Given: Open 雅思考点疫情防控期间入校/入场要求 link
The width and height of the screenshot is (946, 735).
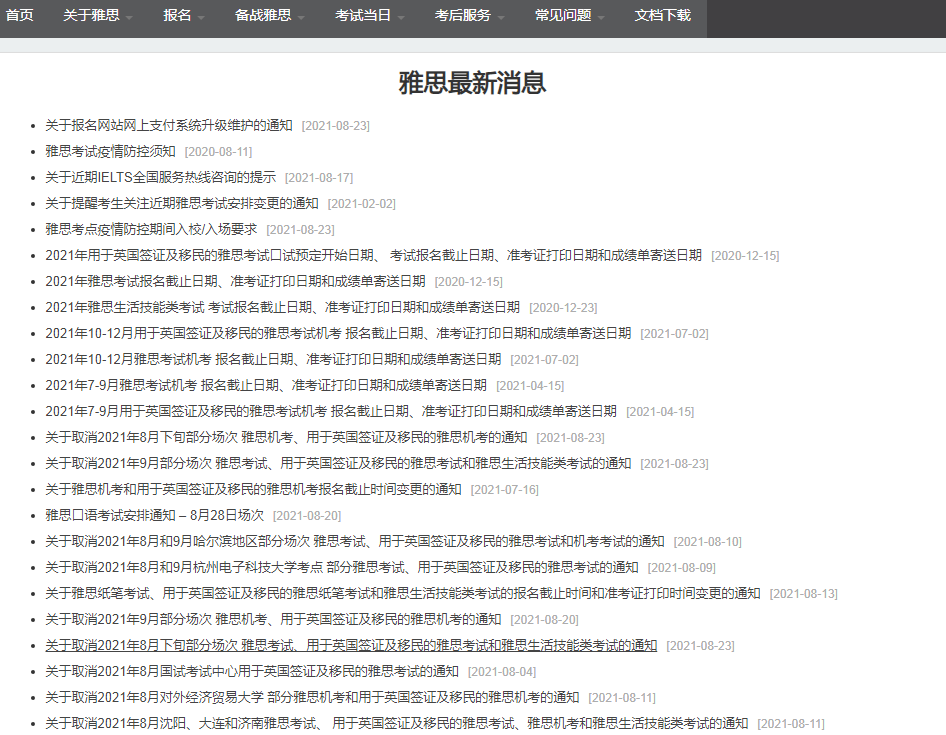Looking at the screenshot, I should point(151,229).
